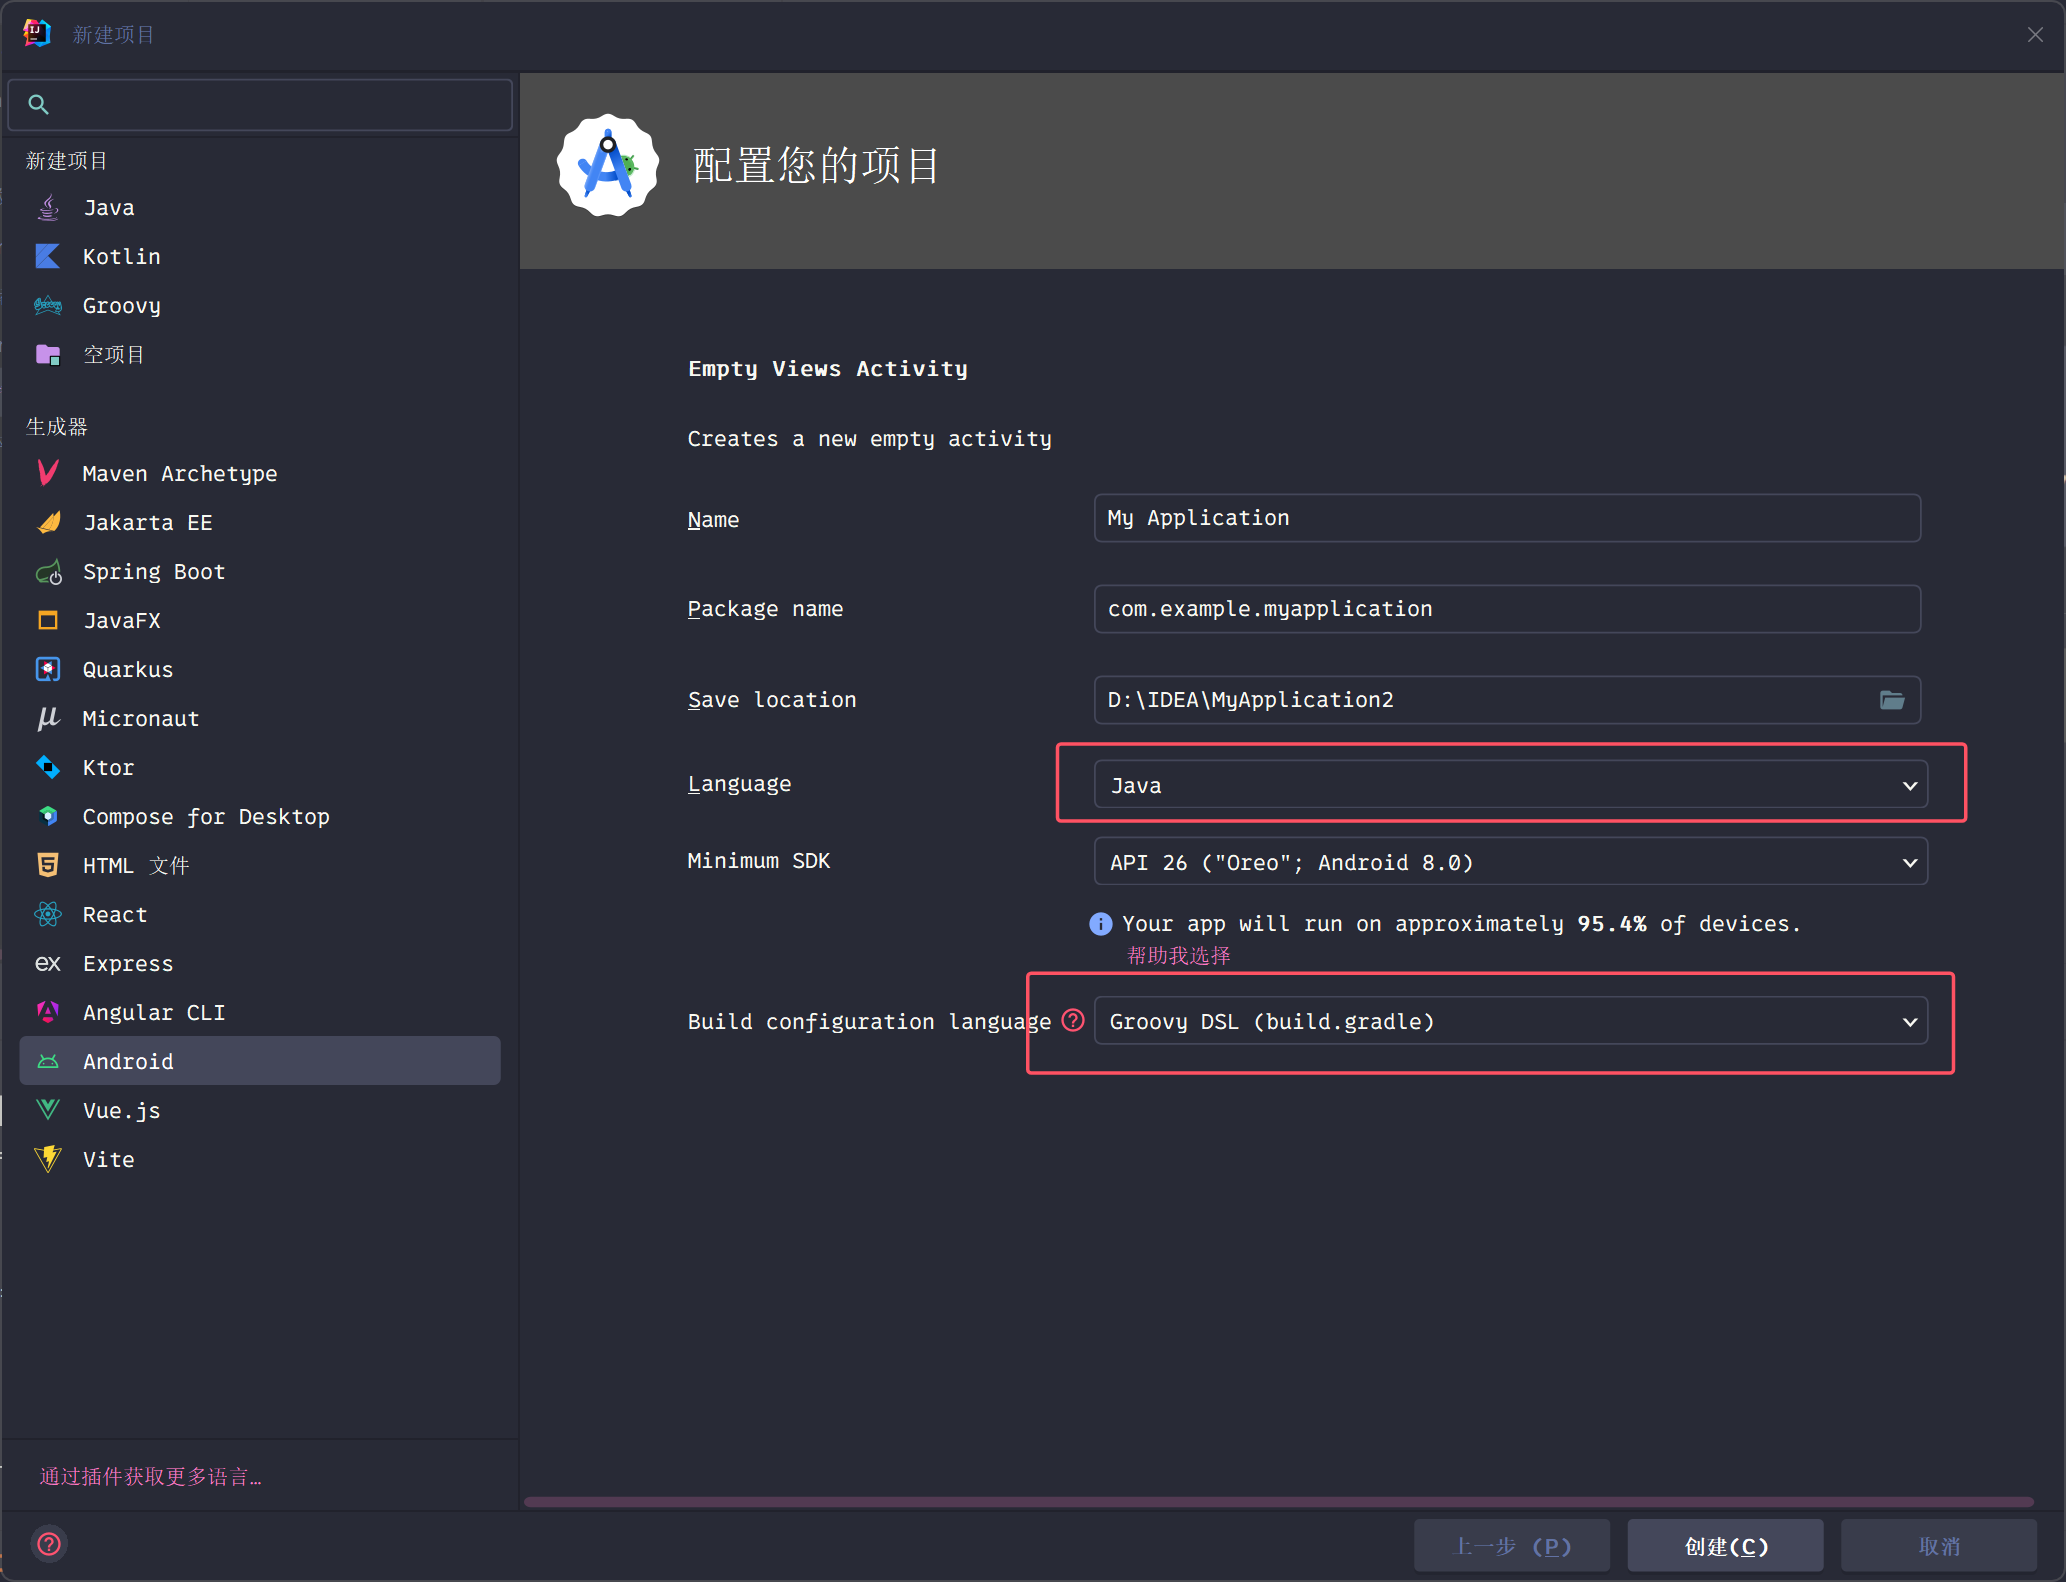This screenshot has width=2066, height=1582.
Task: Click the React generator icon
Action: point(48,914)
